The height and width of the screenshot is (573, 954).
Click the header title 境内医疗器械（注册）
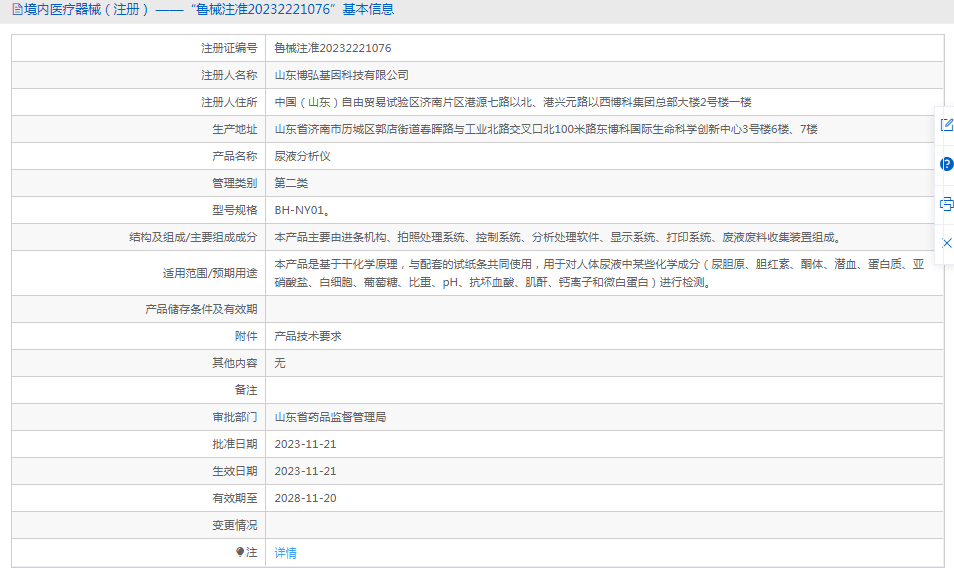(x=86, y=9)
